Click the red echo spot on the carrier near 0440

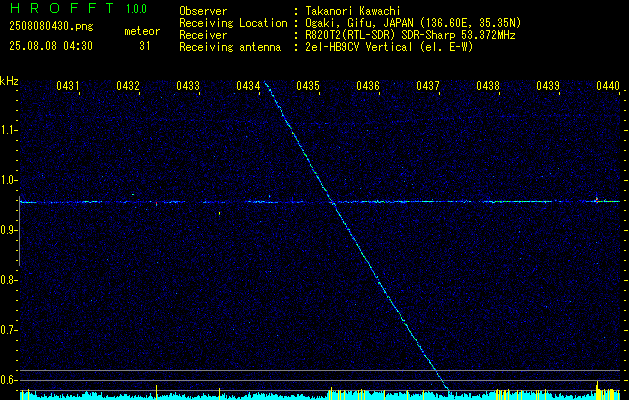[597, 199]
